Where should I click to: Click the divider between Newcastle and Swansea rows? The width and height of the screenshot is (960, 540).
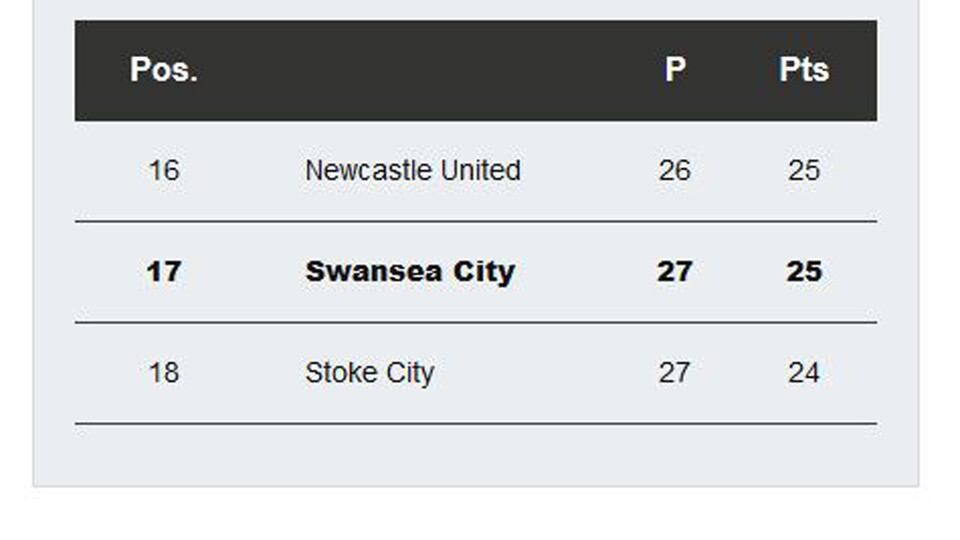tap(476, 221)
